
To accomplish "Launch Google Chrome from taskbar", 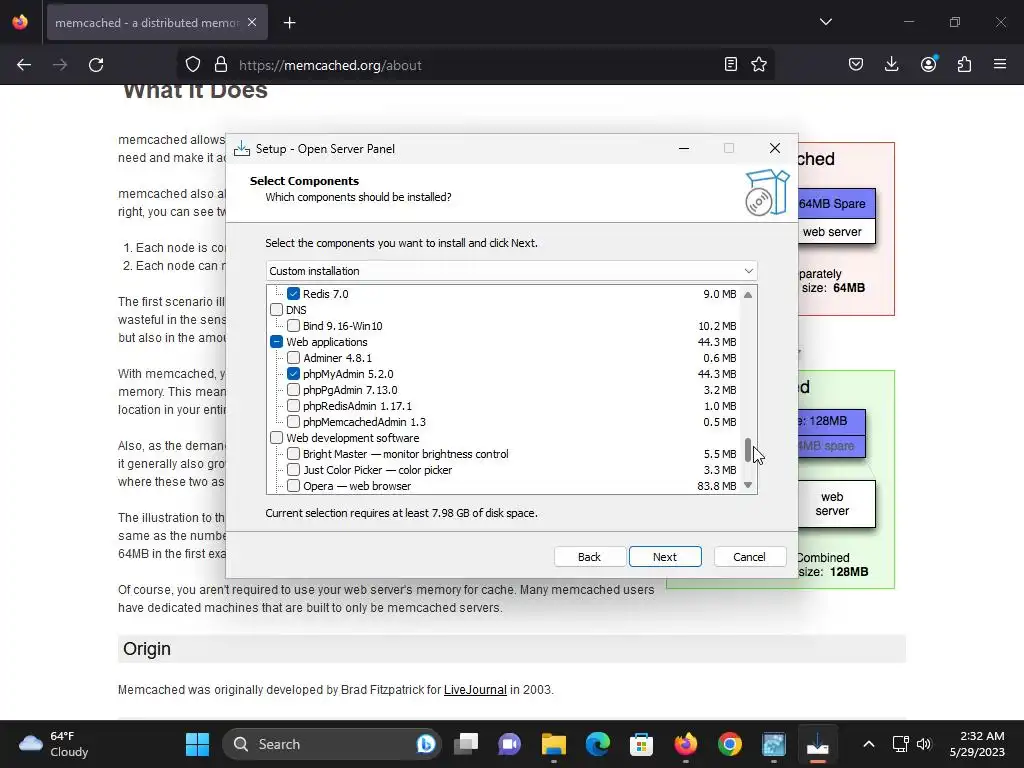I will click(x=729, y=744).
